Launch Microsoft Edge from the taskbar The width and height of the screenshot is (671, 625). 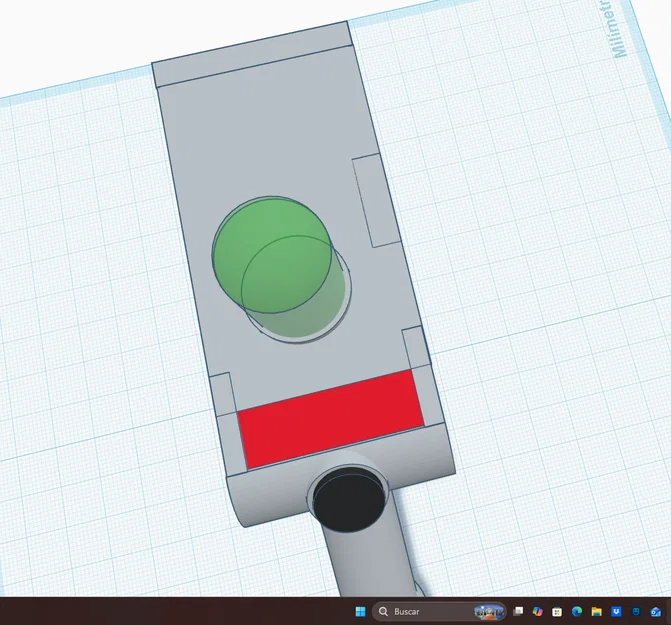(576, 611)
